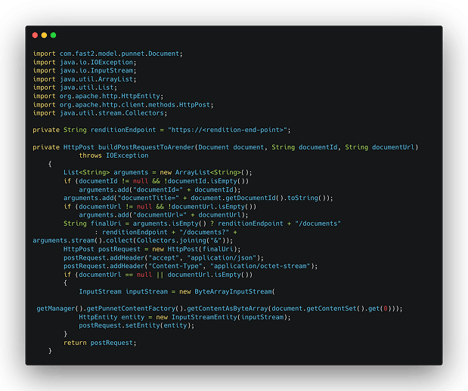This screenshot has height=391, width=468.
Task: Click the import com.fast2.model.punnet.Document line
Action: click(108, 54)
